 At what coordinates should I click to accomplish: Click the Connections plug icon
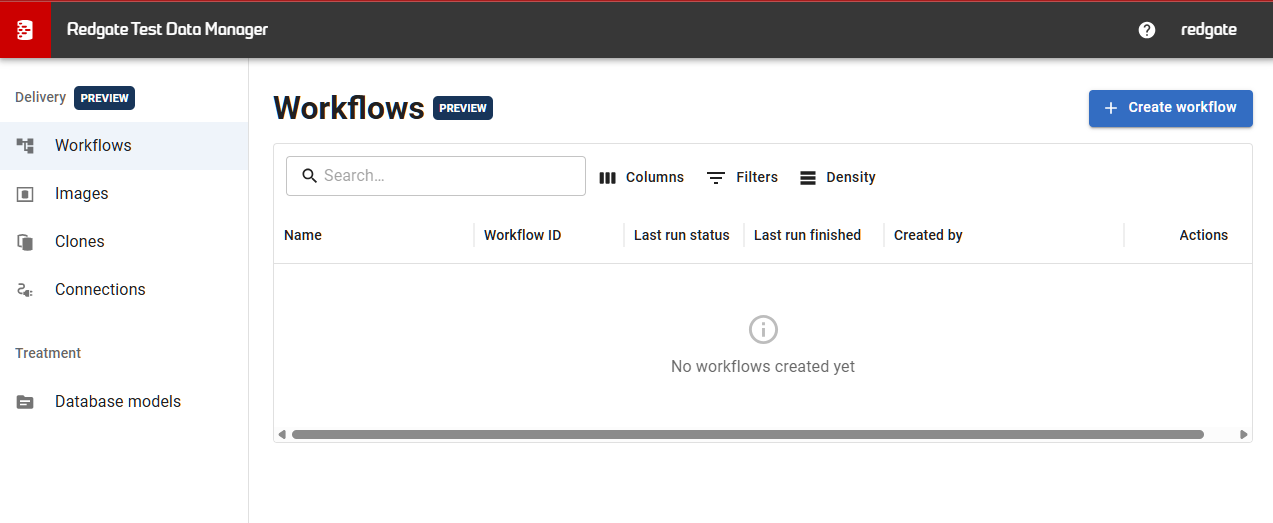click(x=26, y=290)
